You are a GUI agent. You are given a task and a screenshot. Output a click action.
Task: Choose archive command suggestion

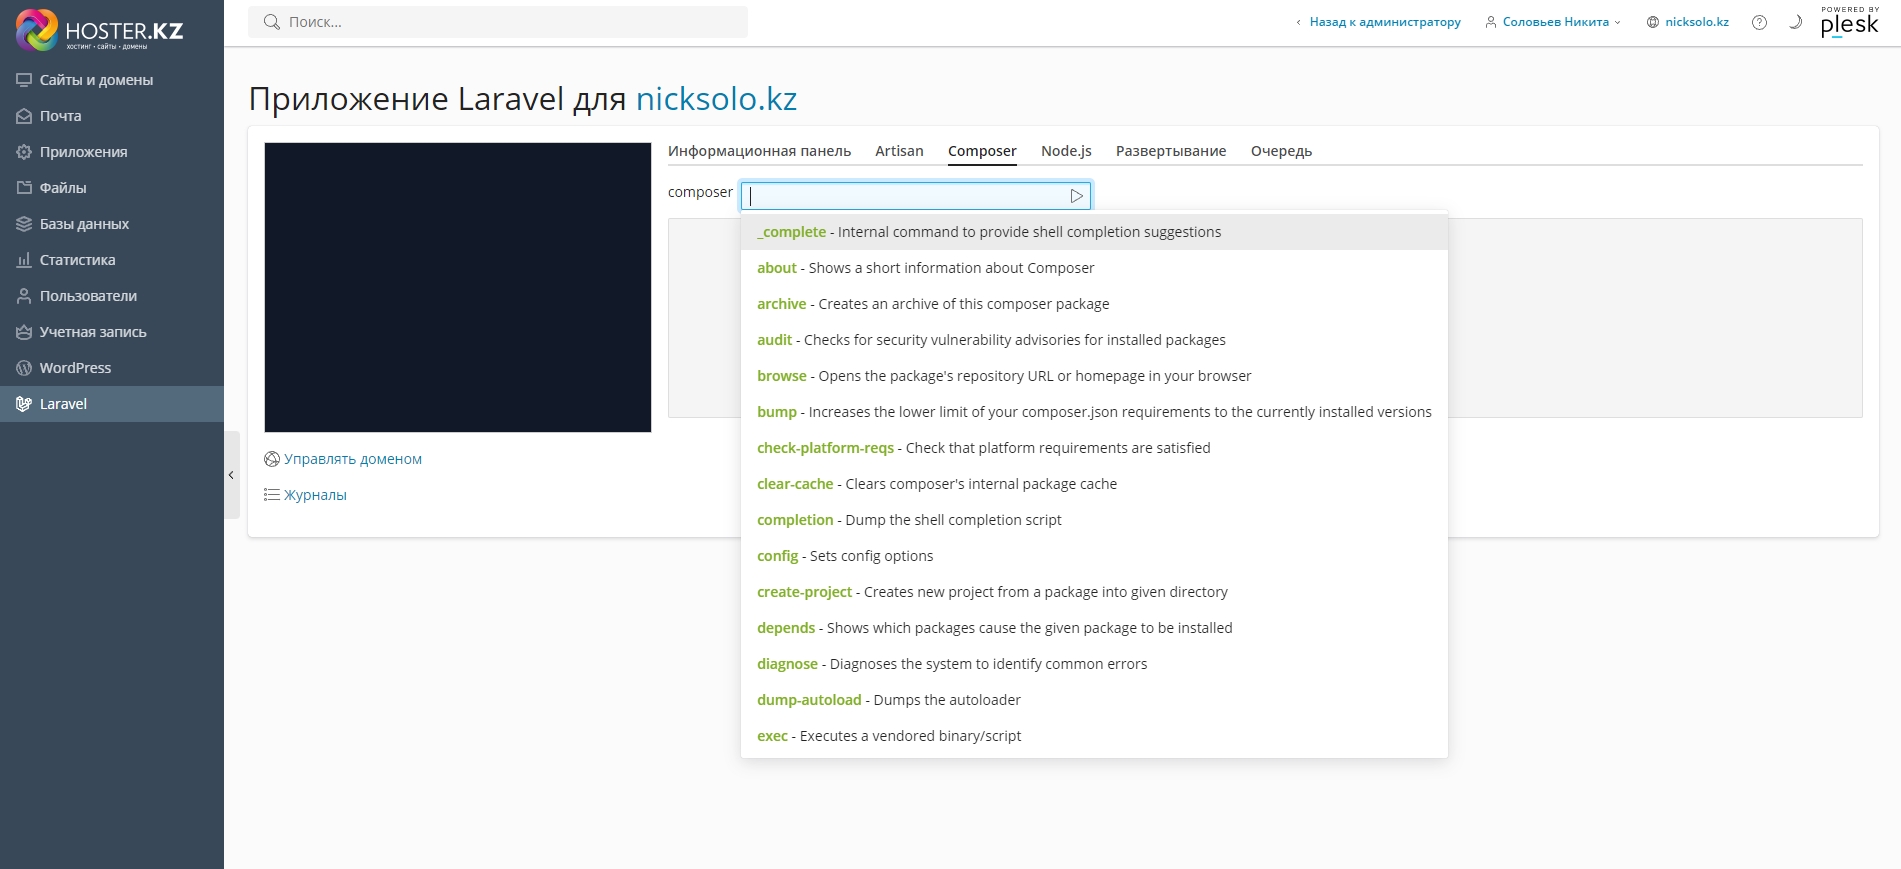pos(1094,304)
